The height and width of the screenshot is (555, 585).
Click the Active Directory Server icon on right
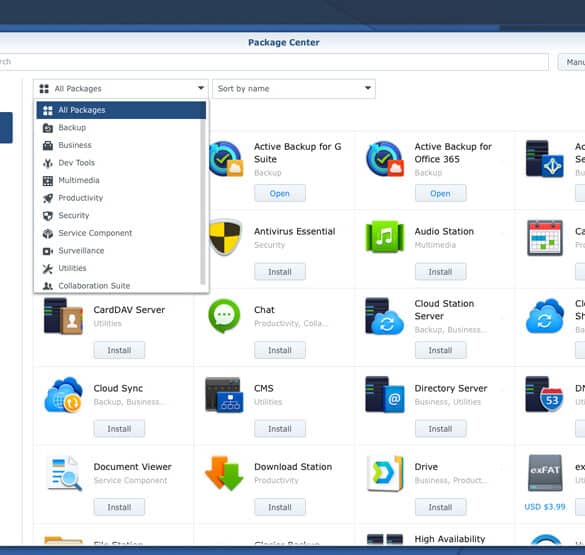[x=545, y=159]
